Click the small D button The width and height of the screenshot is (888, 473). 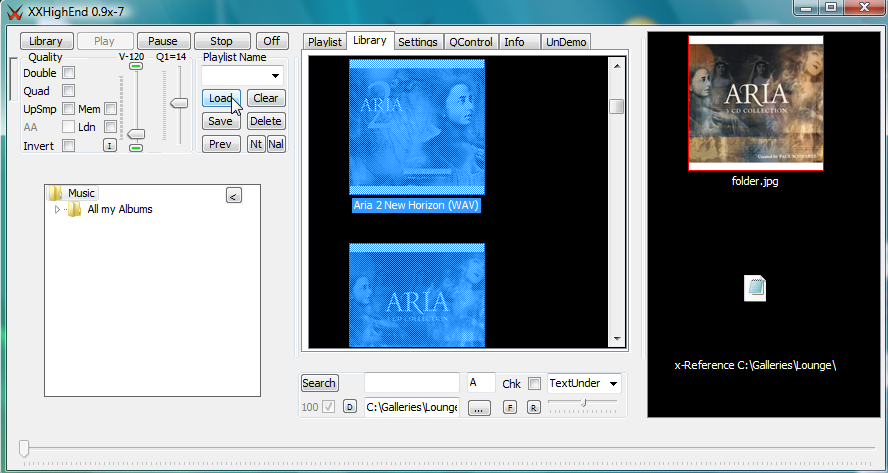[x=350, y=407]
